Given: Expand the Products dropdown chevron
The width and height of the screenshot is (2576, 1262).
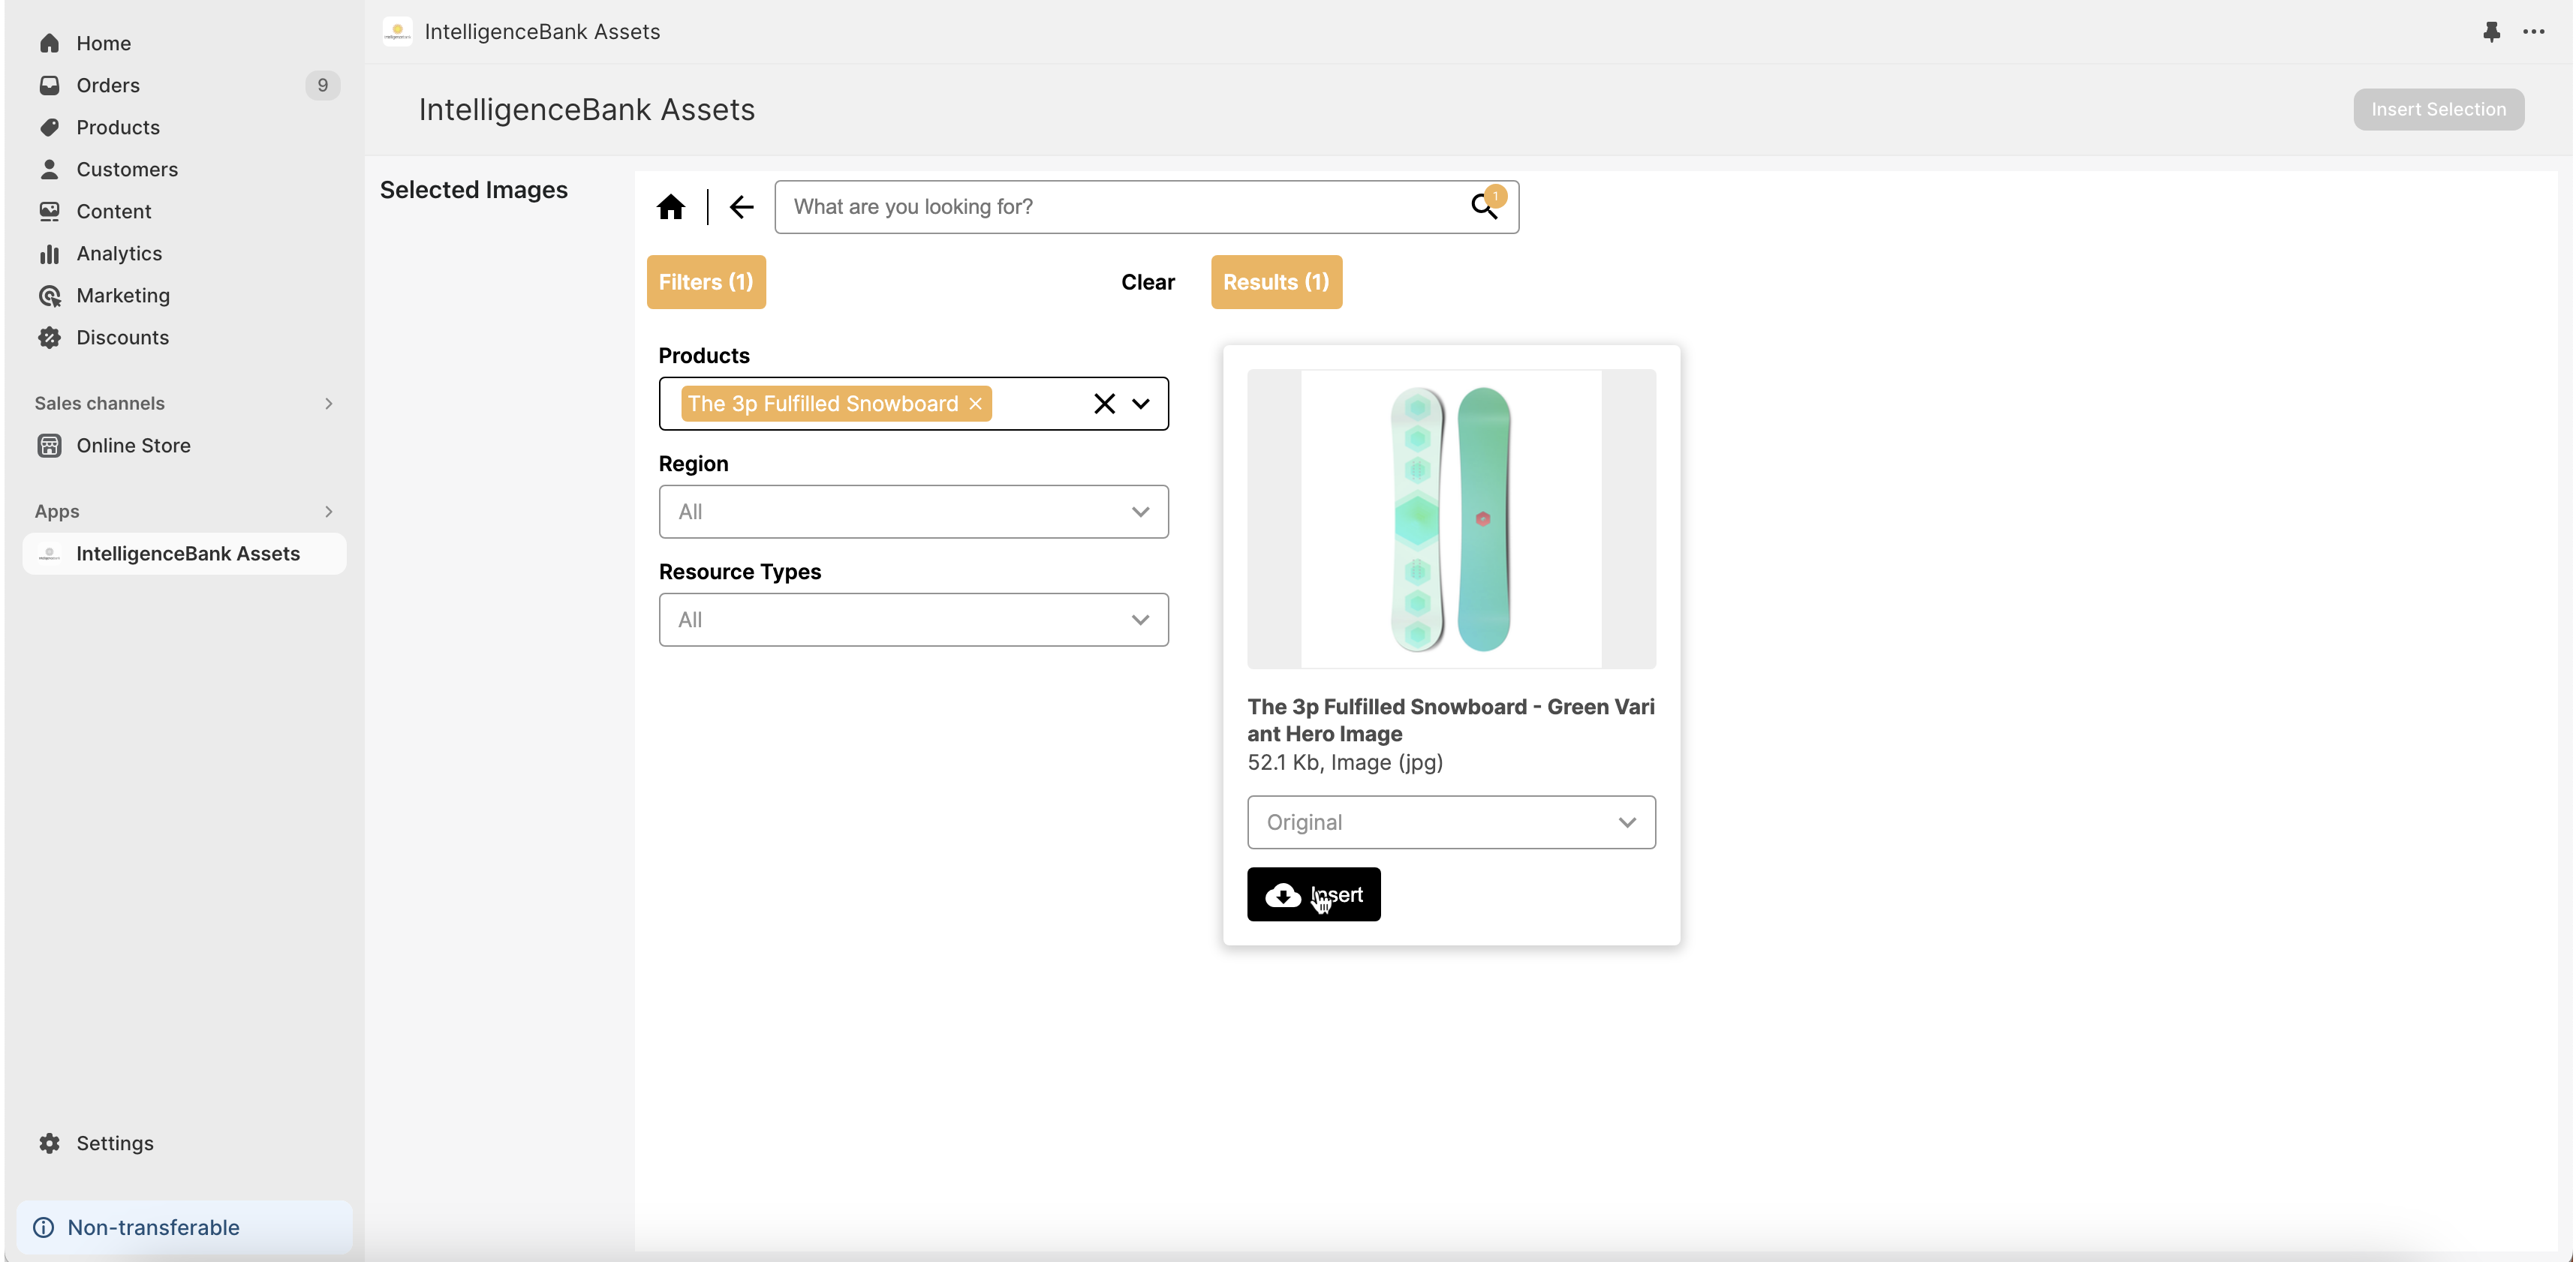Looking at the screenshot, I should click(x=1141, y=404).
